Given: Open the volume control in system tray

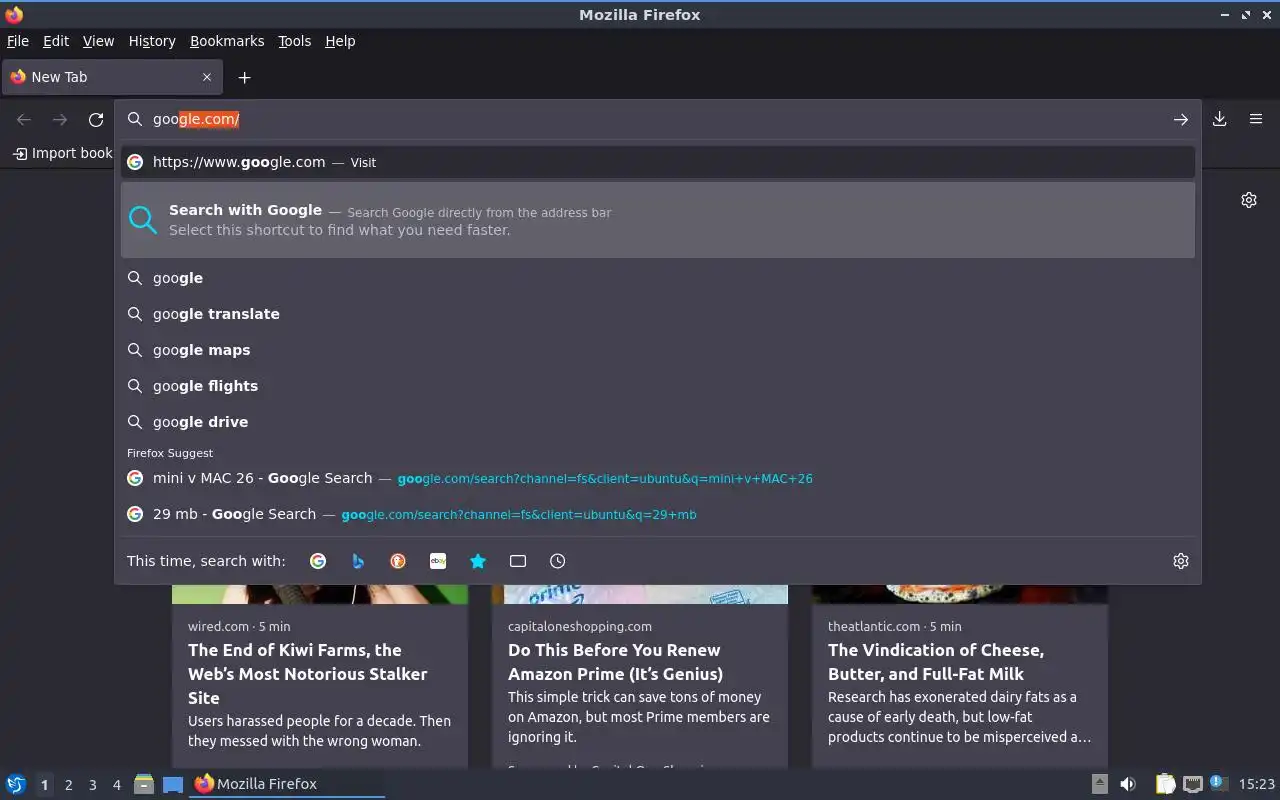Looking at the screenshot, I should pyautogui.click(x=1128, y=784).
